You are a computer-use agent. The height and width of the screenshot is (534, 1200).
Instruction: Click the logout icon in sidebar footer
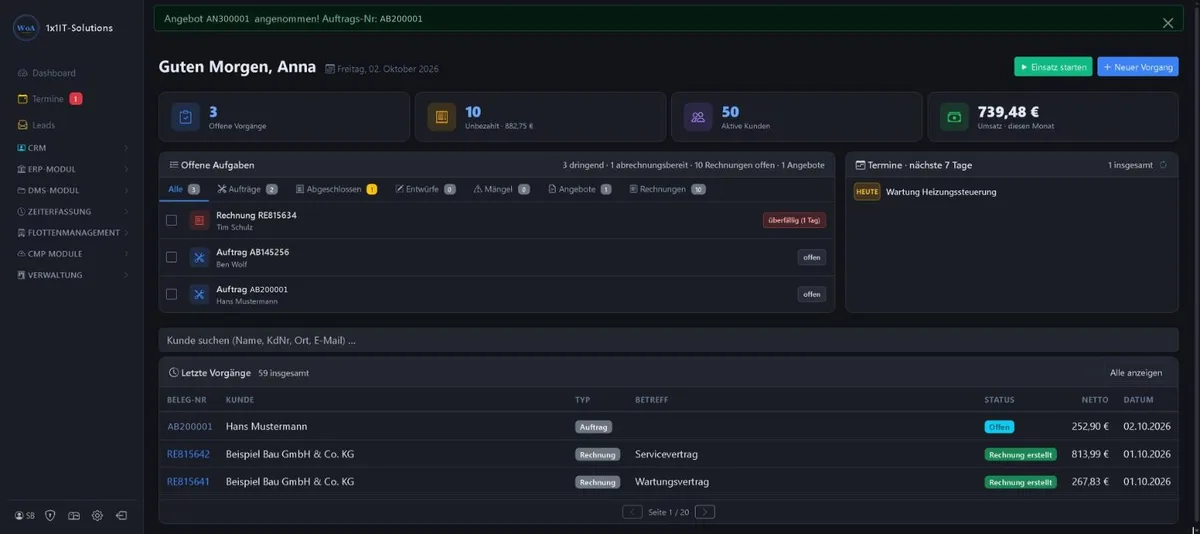tap(121, 515)
